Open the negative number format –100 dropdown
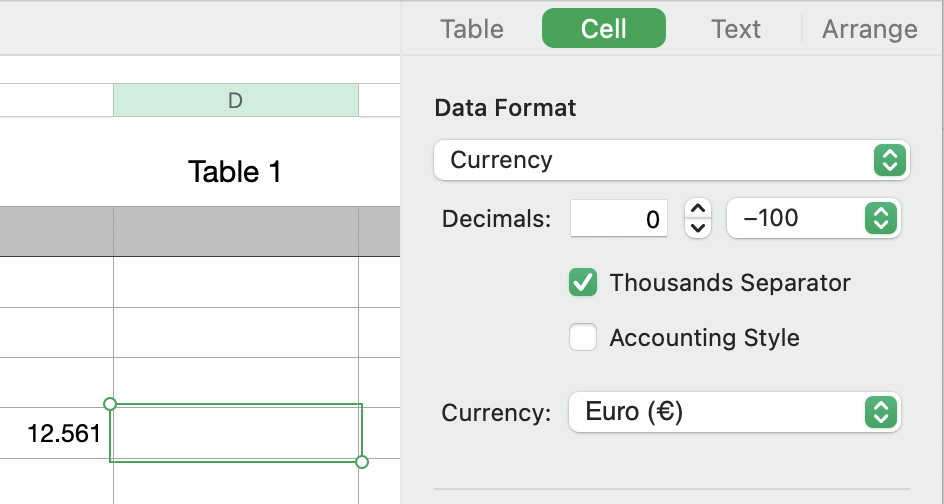 (813, 218)
